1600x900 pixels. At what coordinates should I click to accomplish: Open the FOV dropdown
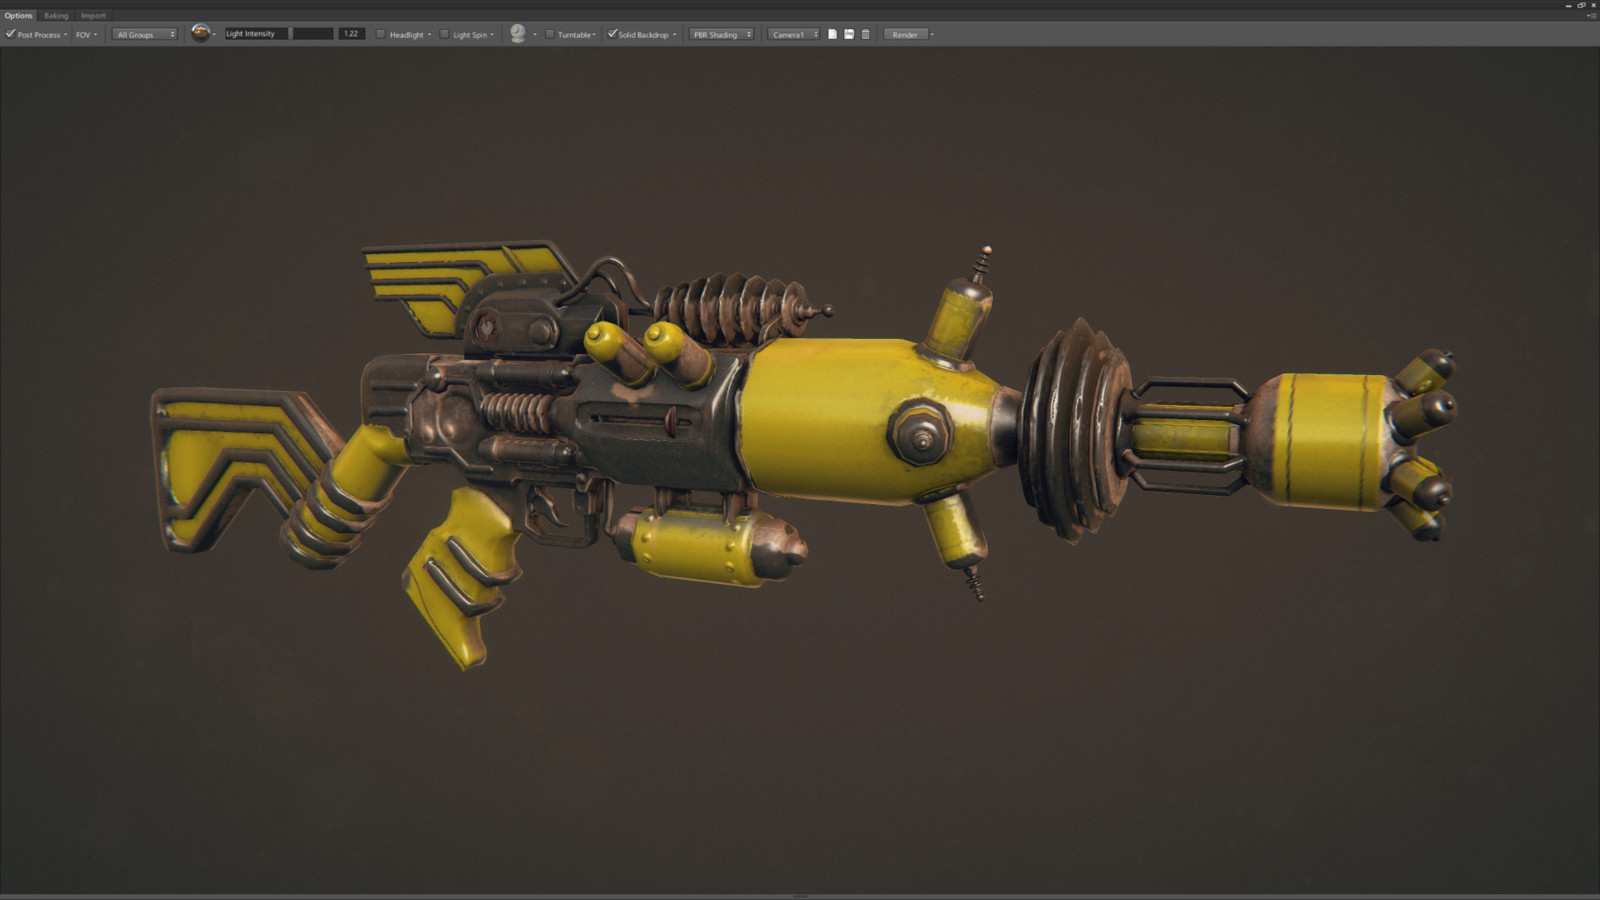pyautogui.click(x=84, y=34)
